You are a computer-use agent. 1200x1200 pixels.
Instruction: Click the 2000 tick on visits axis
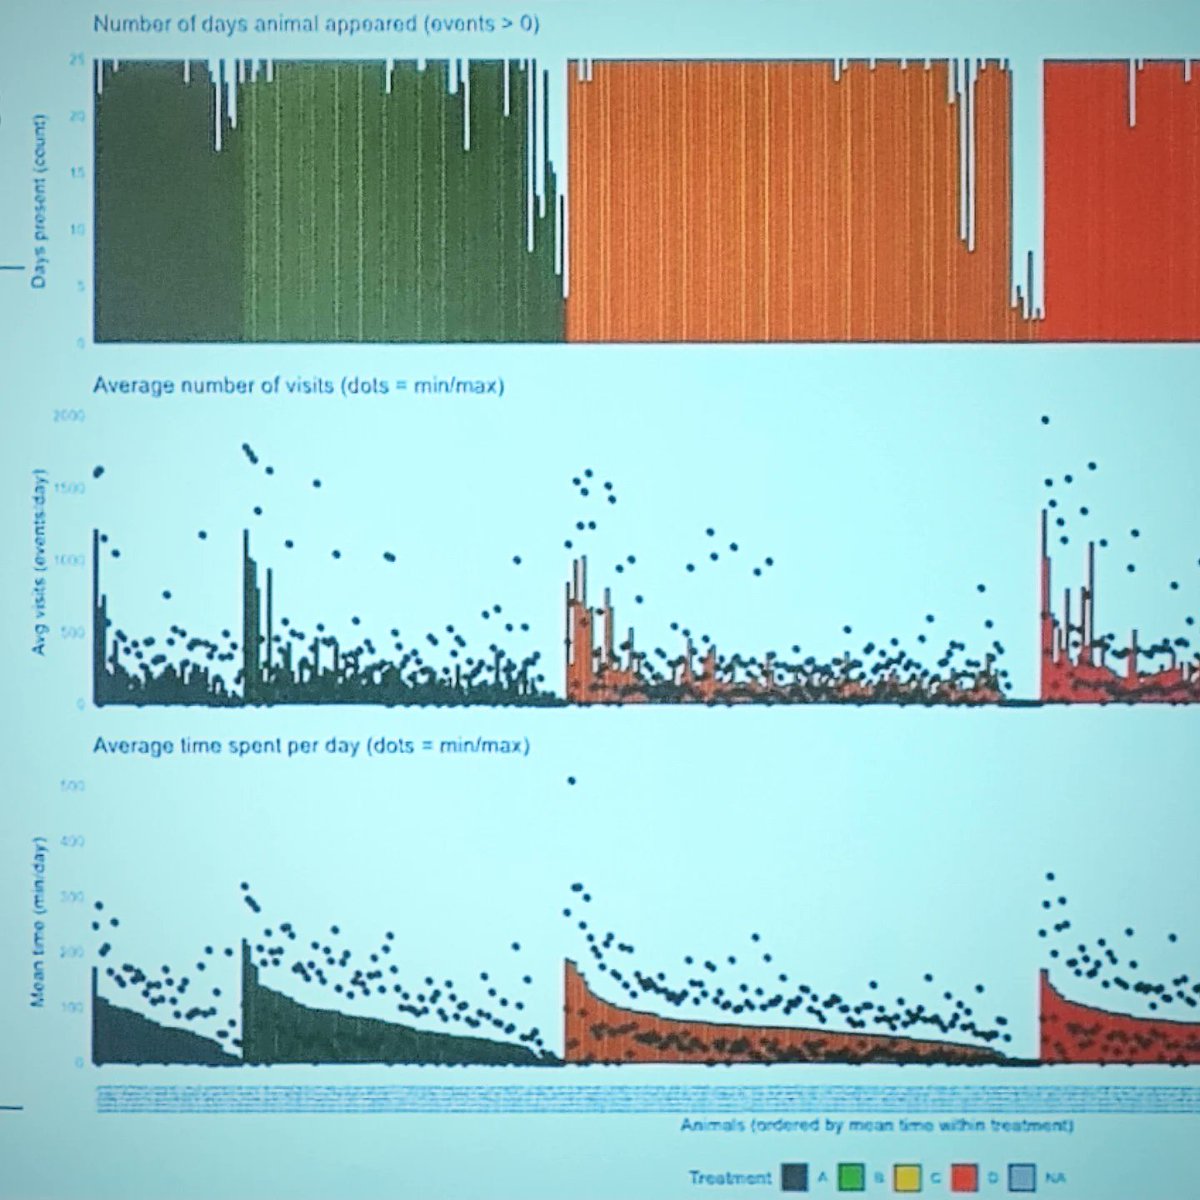(x=69, y=415)
